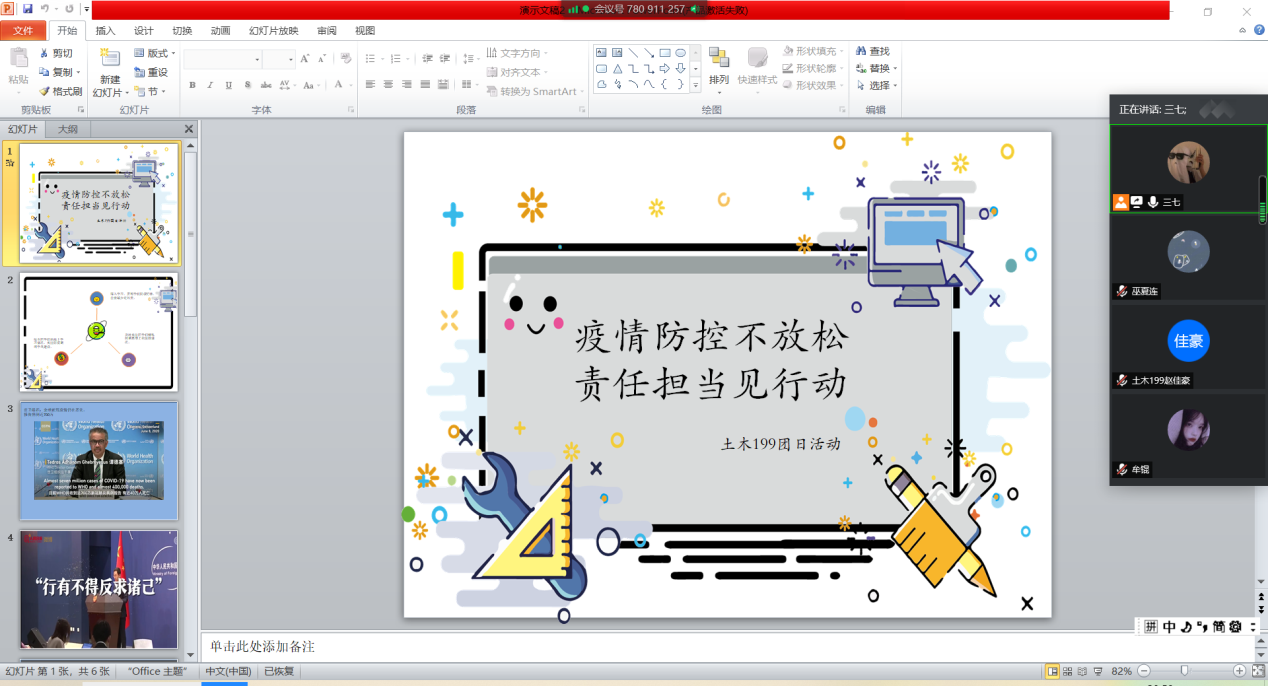This screenshot has height=686, width=1268.
Task: Select slide 3 thumbnail with WHO video
Action: click(99, 461)
